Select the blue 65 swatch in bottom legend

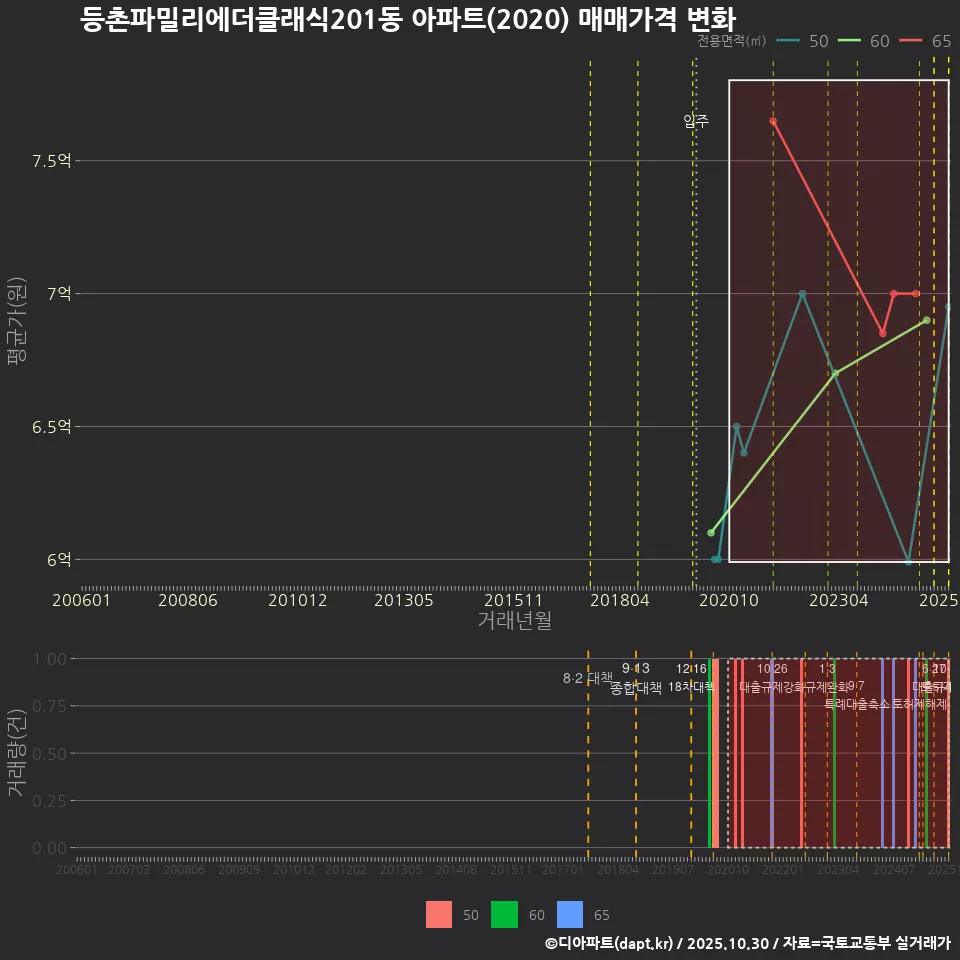569,915
